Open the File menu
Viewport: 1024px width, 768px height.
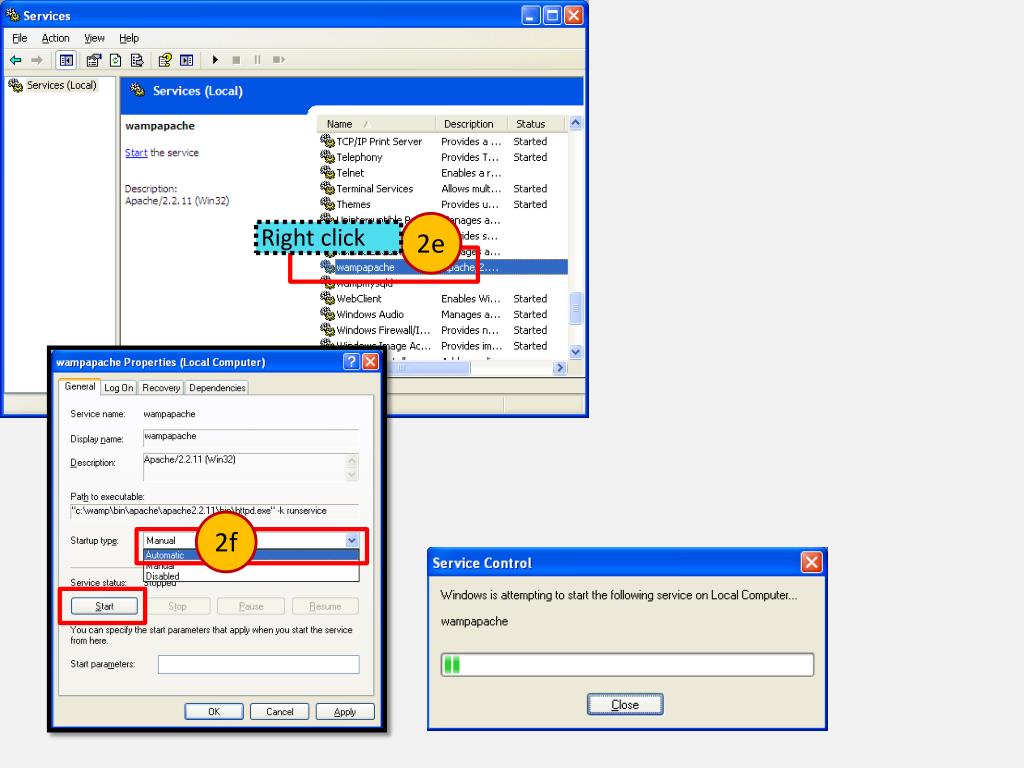(20, 38)
